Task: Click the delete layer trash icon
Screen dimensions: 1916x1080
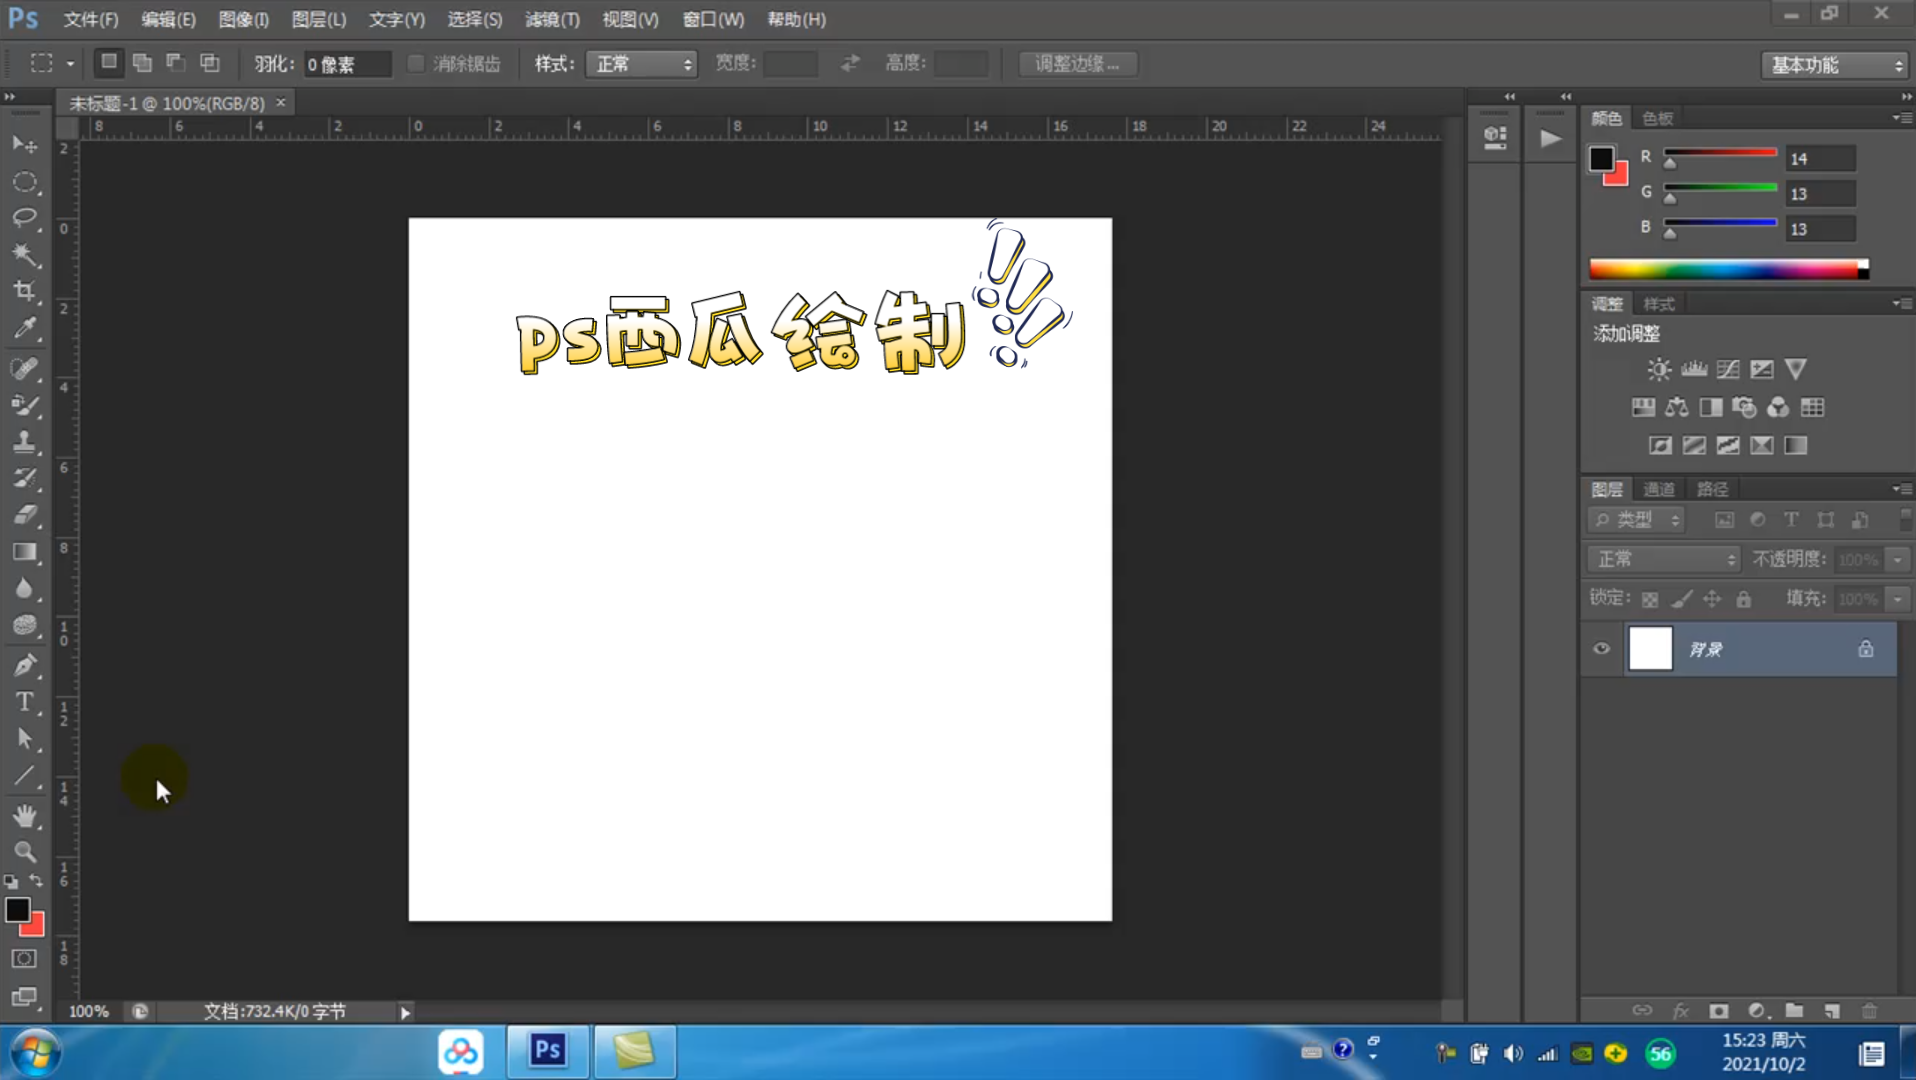Action: 1869,1011
